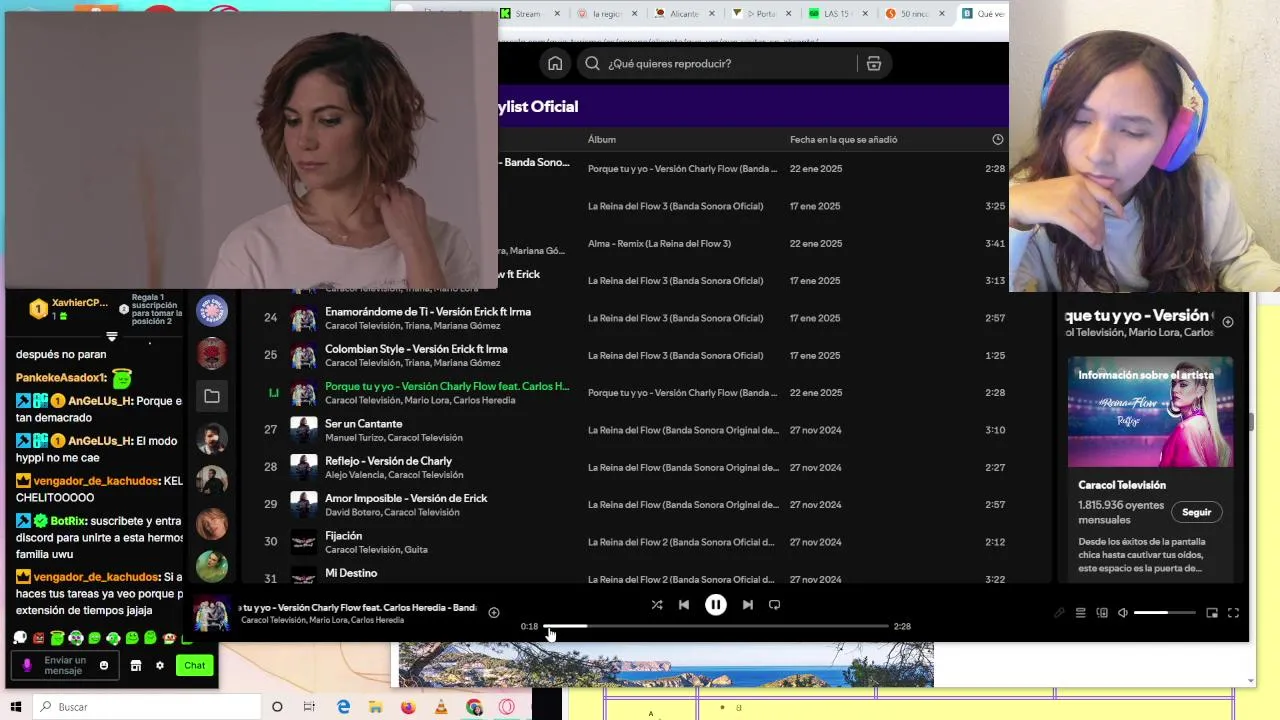Switch to the 'Porta' browser tab
The width and height of the screenshot is (1280, 720).
(x=764, y=14)
